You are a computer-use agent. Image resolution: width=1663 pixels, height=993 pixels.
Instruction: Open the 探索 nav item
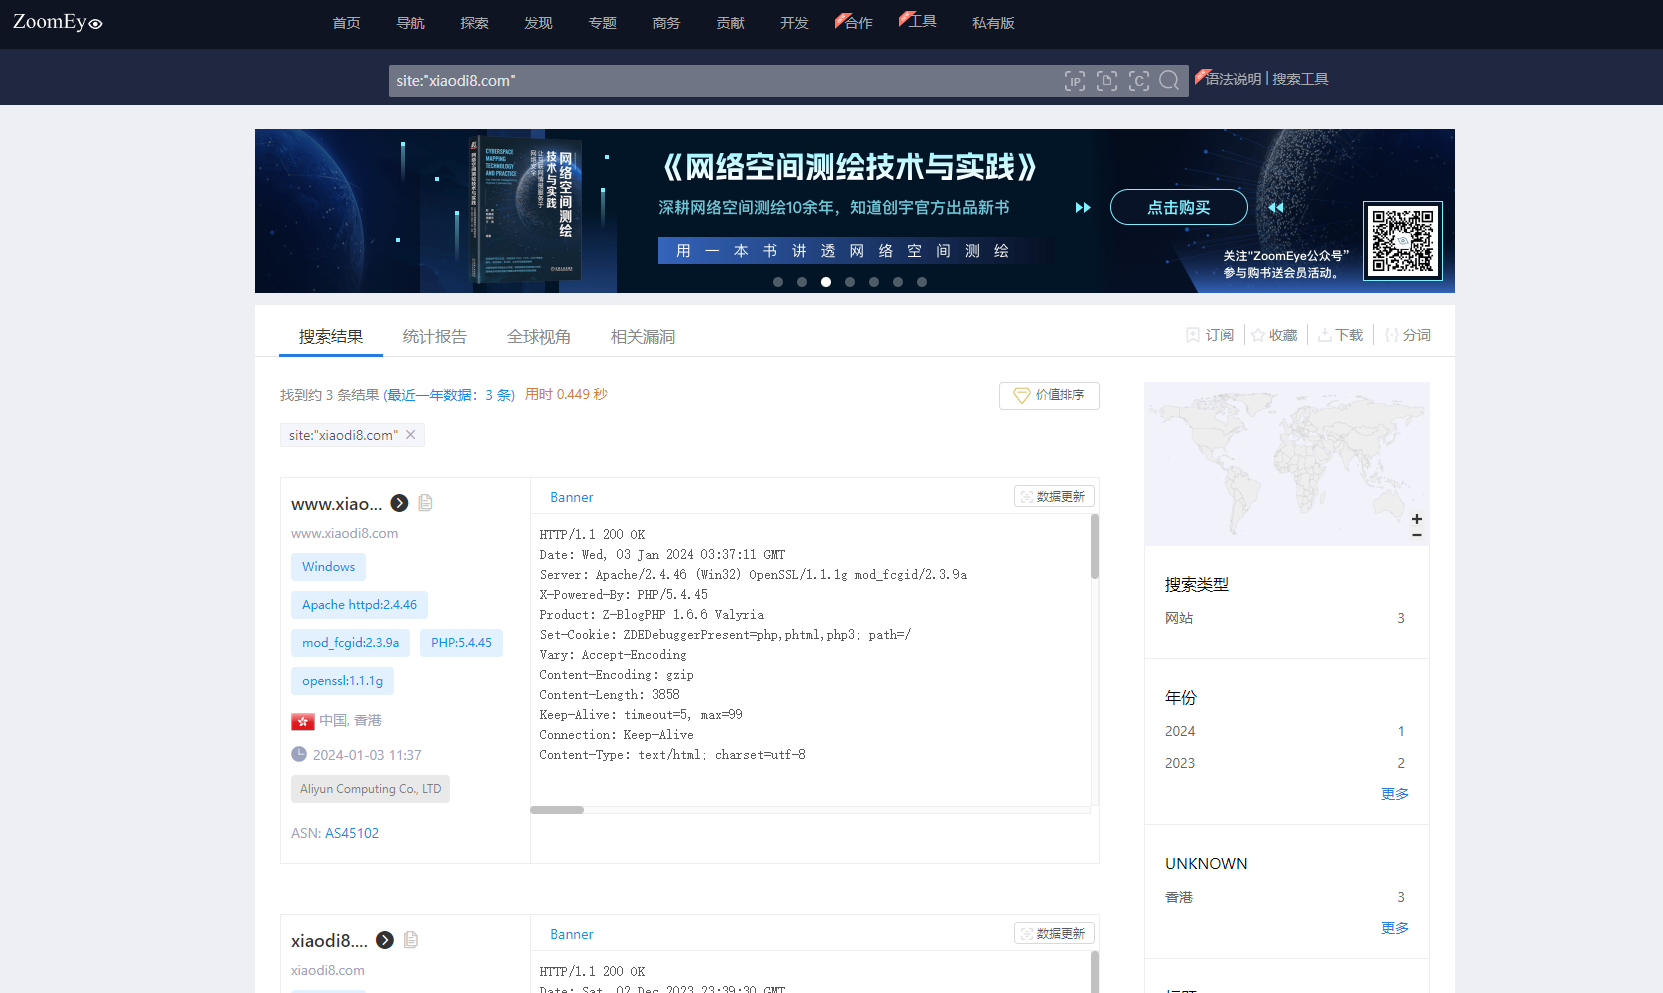474,23
